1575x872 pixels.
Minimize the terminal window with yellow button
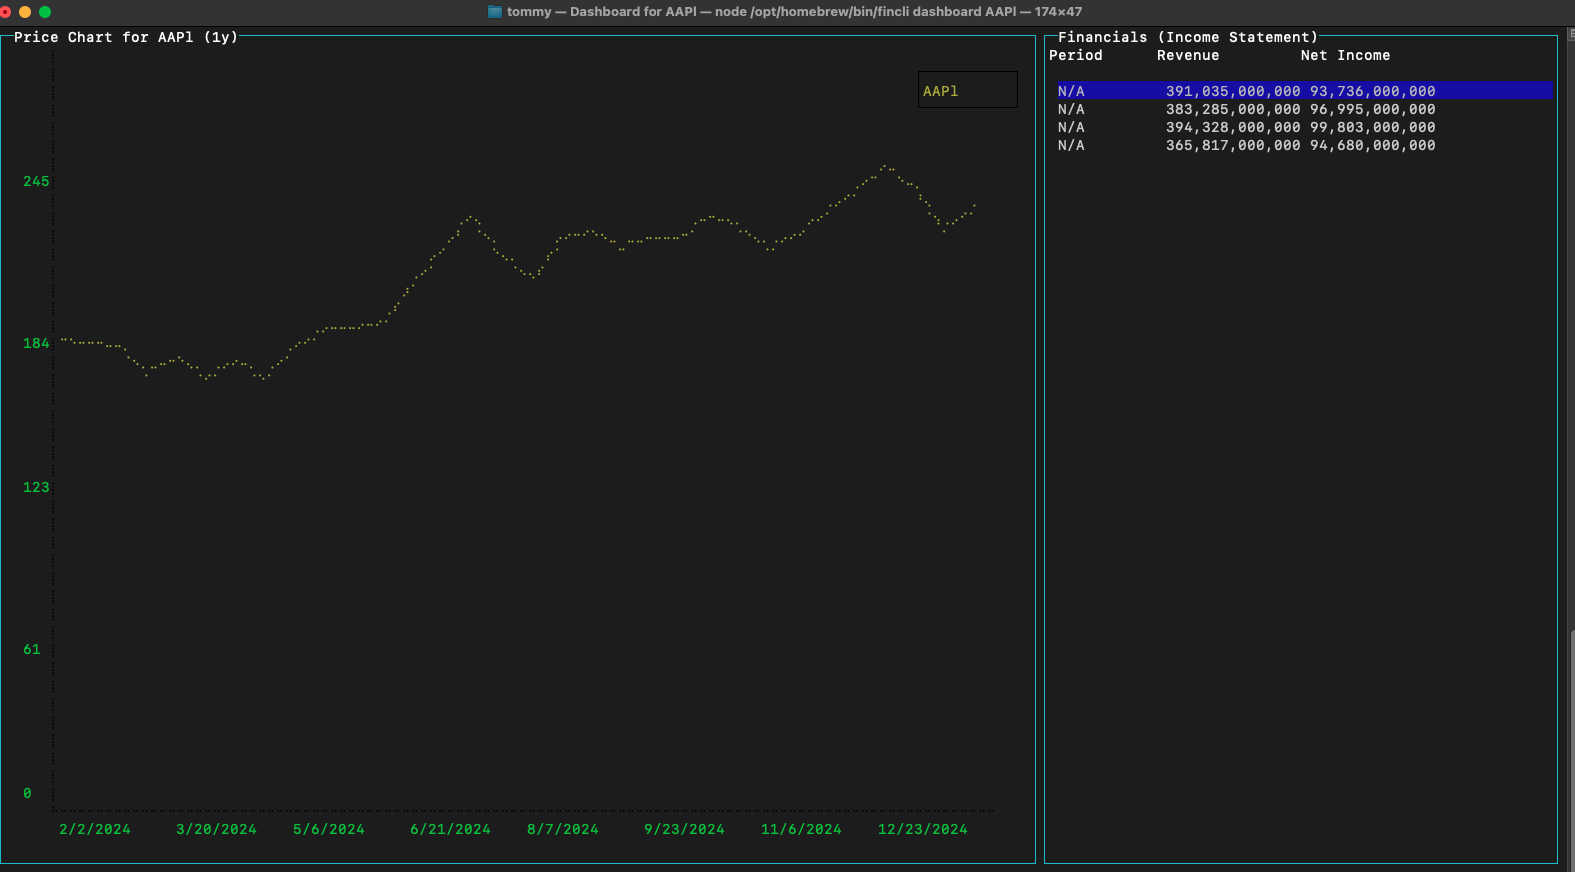tap(25, 12)
